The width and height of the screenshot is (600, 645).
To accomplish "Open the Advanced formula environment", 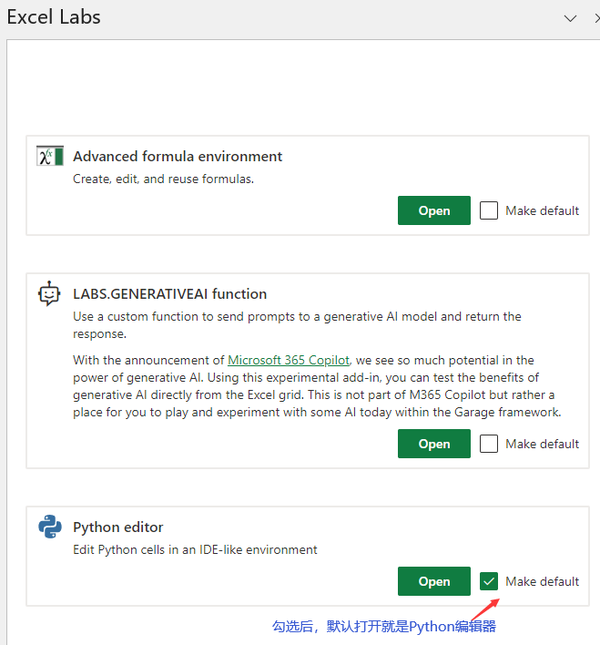I will [x=434, y=211].
